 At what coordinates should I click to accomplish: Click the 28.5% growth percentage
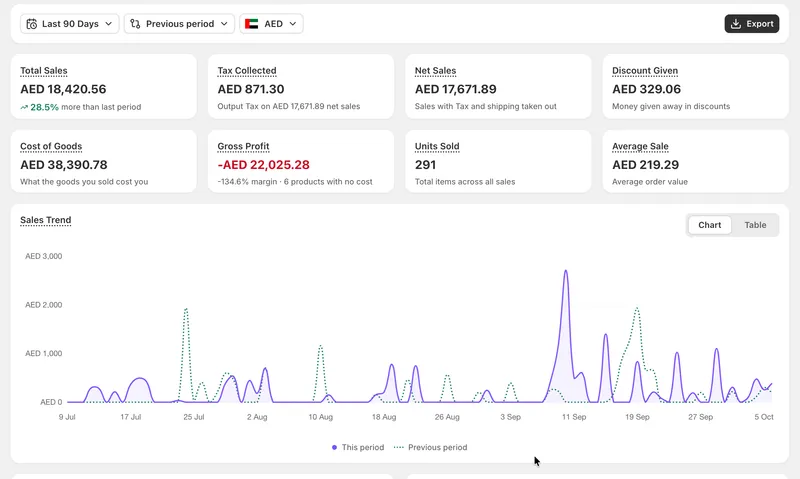coord(44,107)
